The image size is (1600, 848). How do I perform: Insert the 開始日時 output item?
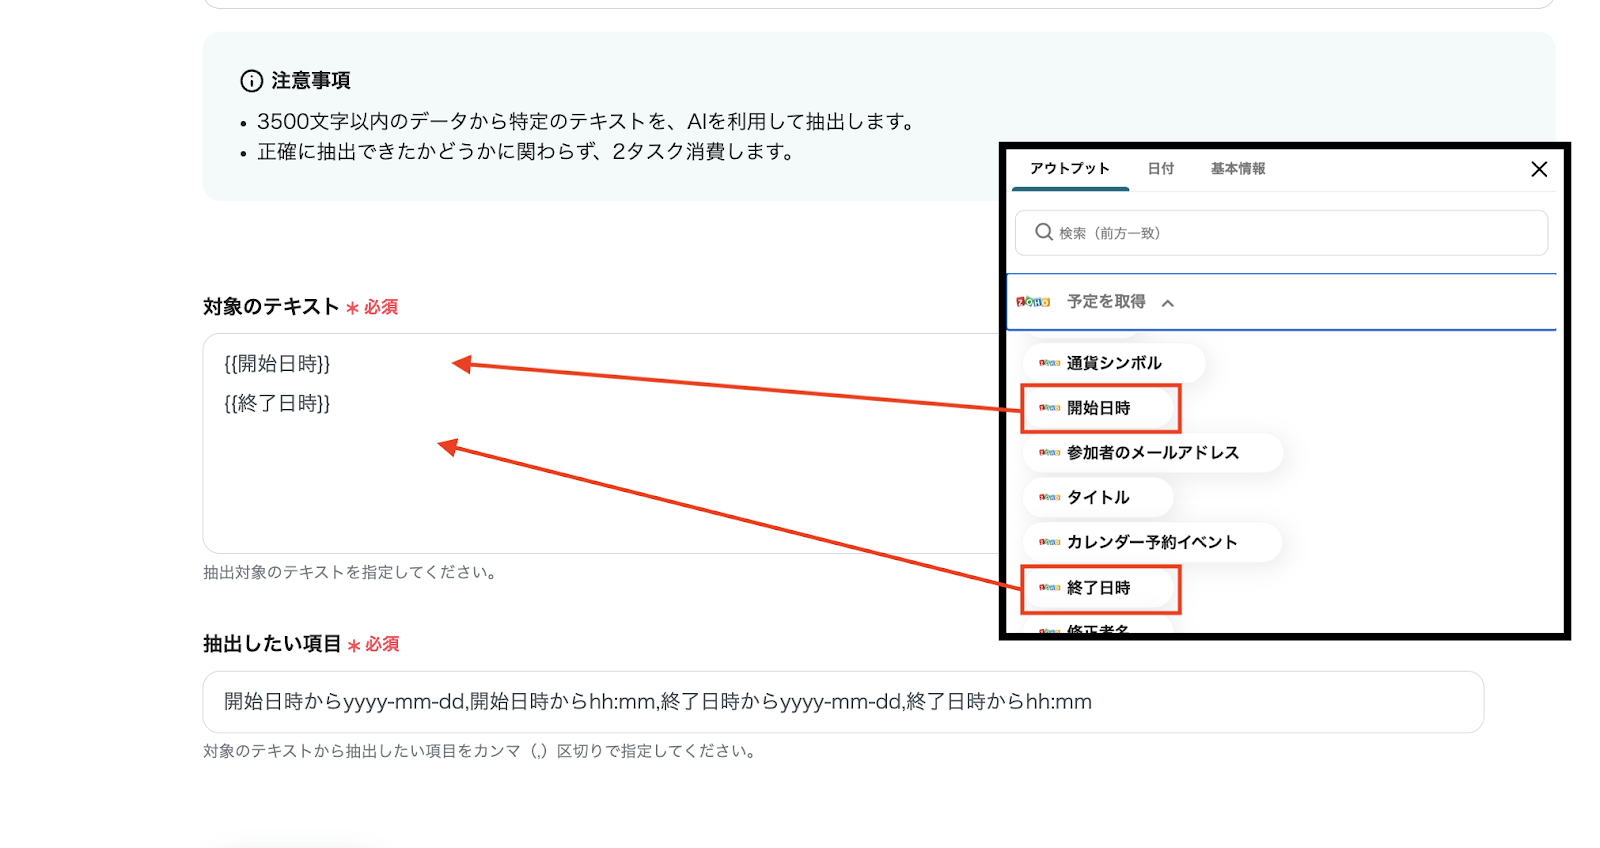pyautogui.click(x=1099, y=408)
